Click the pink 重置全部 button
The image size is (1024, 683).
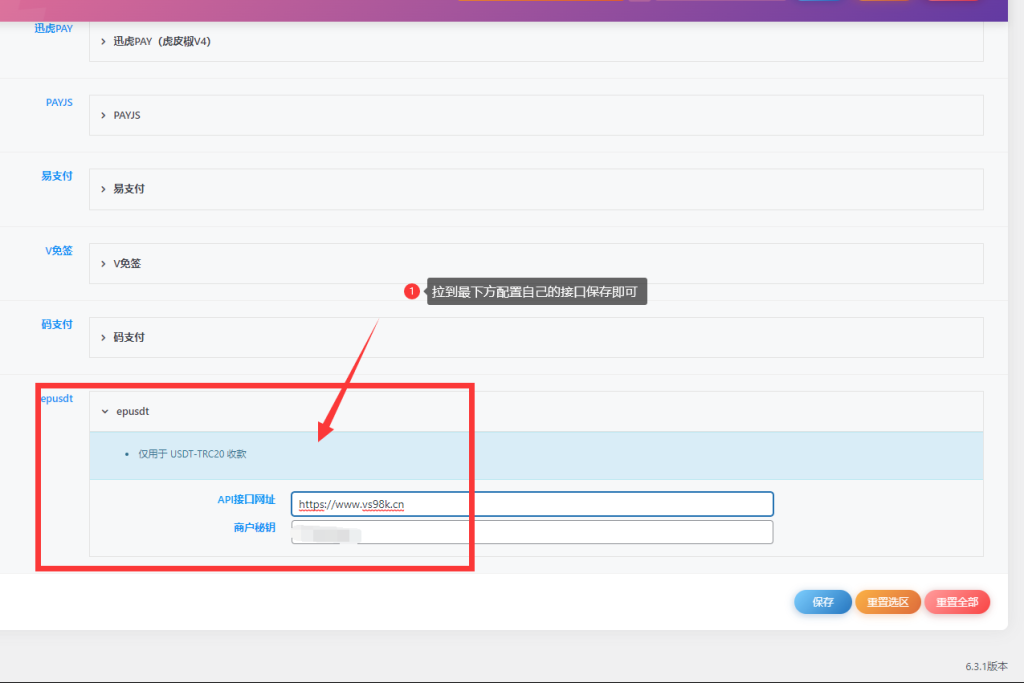pyautogui.click(x=957, y=602)
